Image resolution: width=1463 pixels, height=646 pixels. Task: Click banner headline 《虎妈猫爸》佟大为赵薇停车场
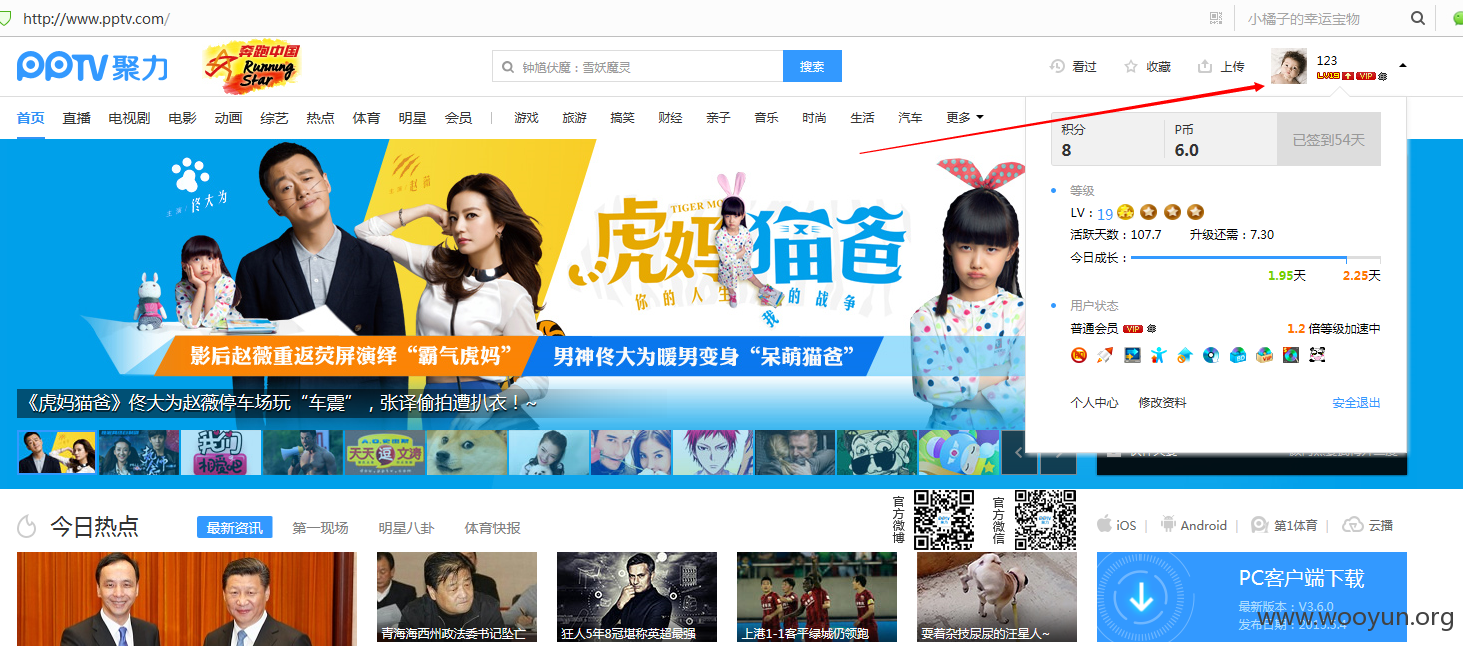[x=279, y=403]
